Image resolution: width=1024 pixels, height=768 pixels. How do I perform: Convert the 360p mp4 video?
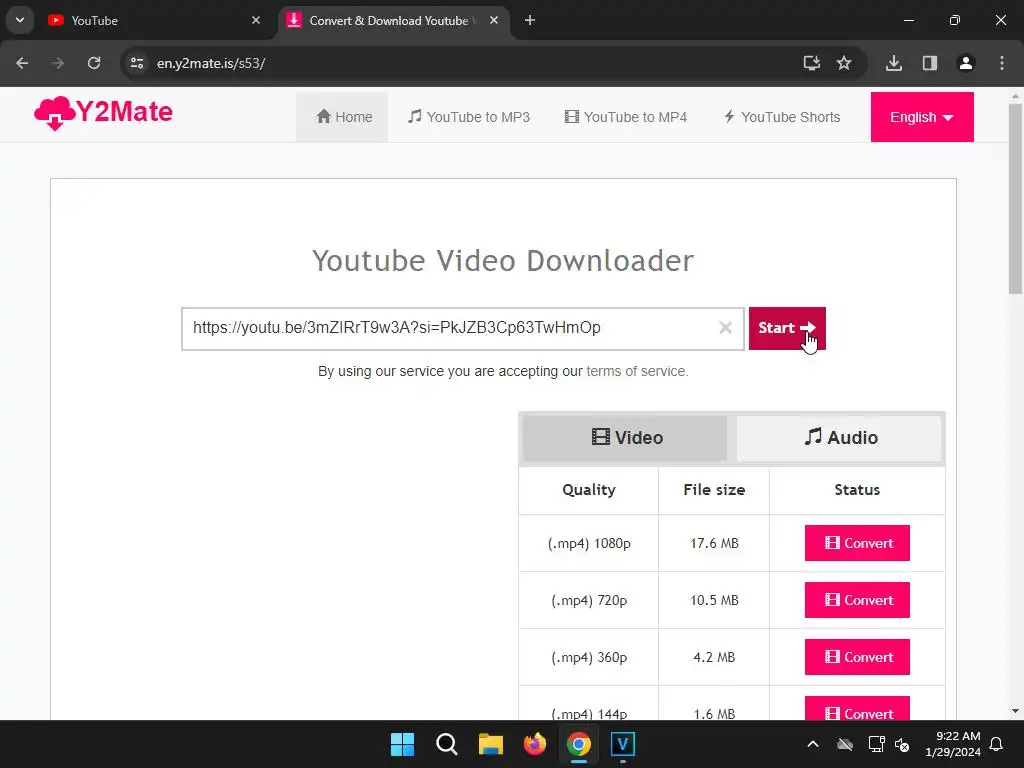[857, 657]
